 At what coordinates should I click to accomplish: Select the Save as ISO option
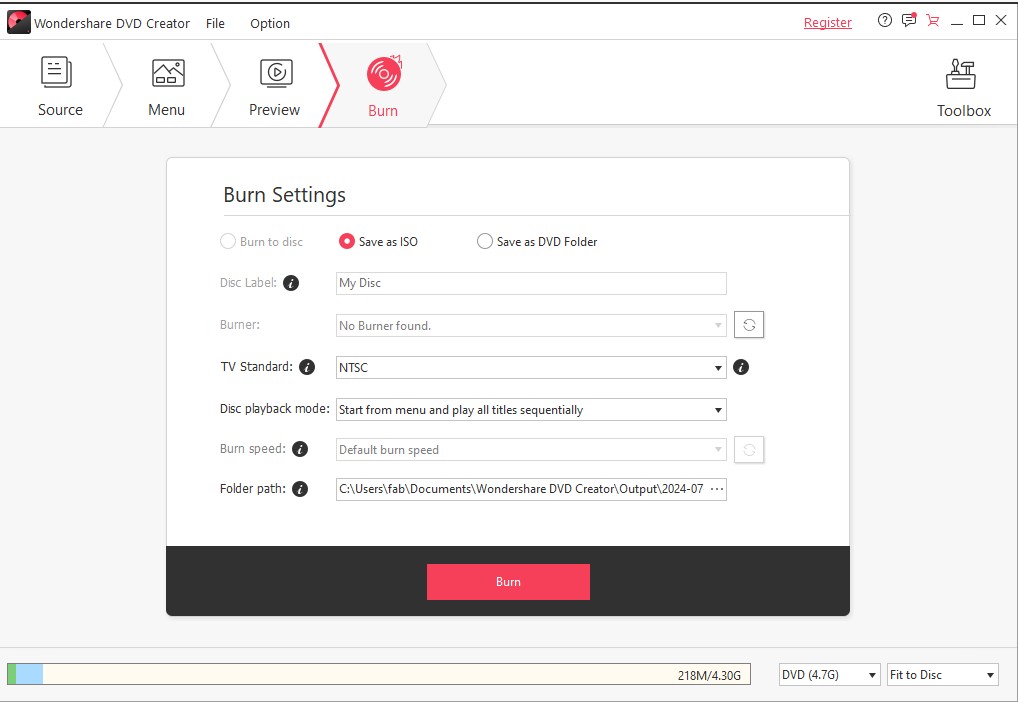pos(346,241)
